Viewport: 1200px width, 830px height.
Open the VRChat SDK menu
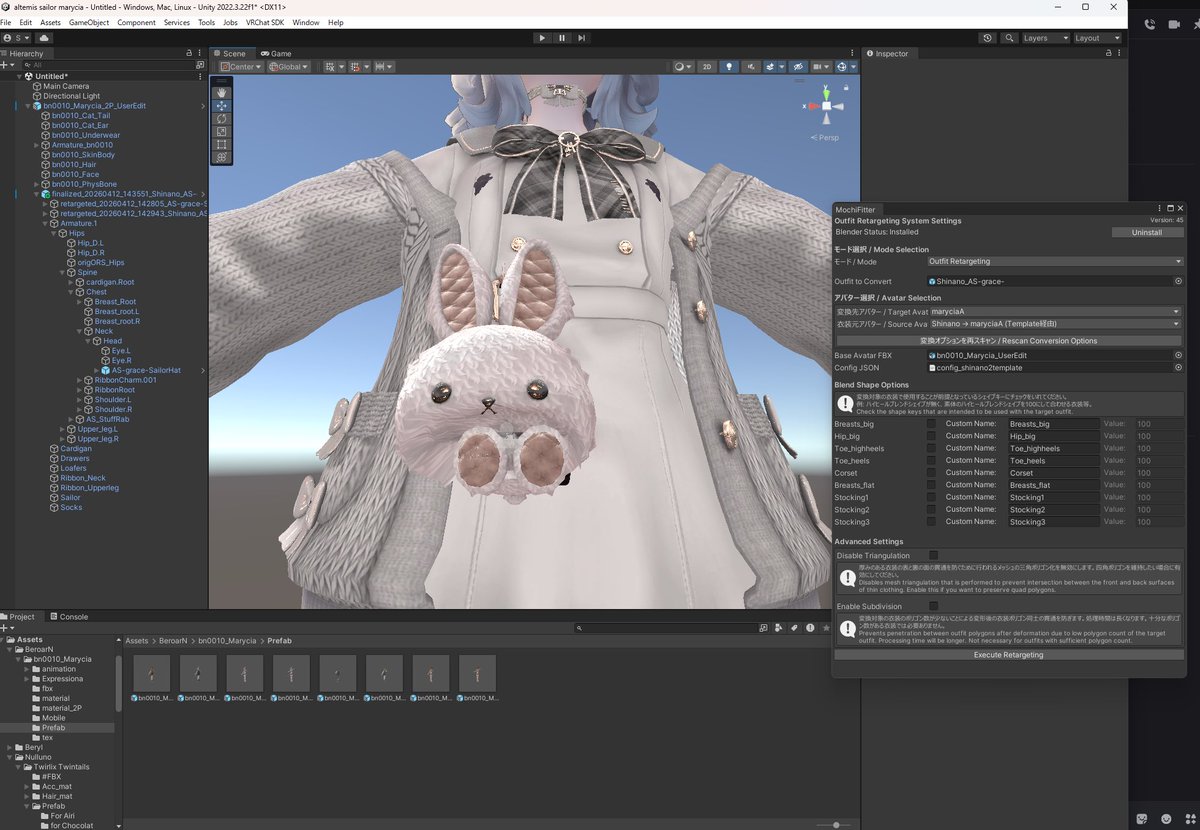tap(265, 22)
